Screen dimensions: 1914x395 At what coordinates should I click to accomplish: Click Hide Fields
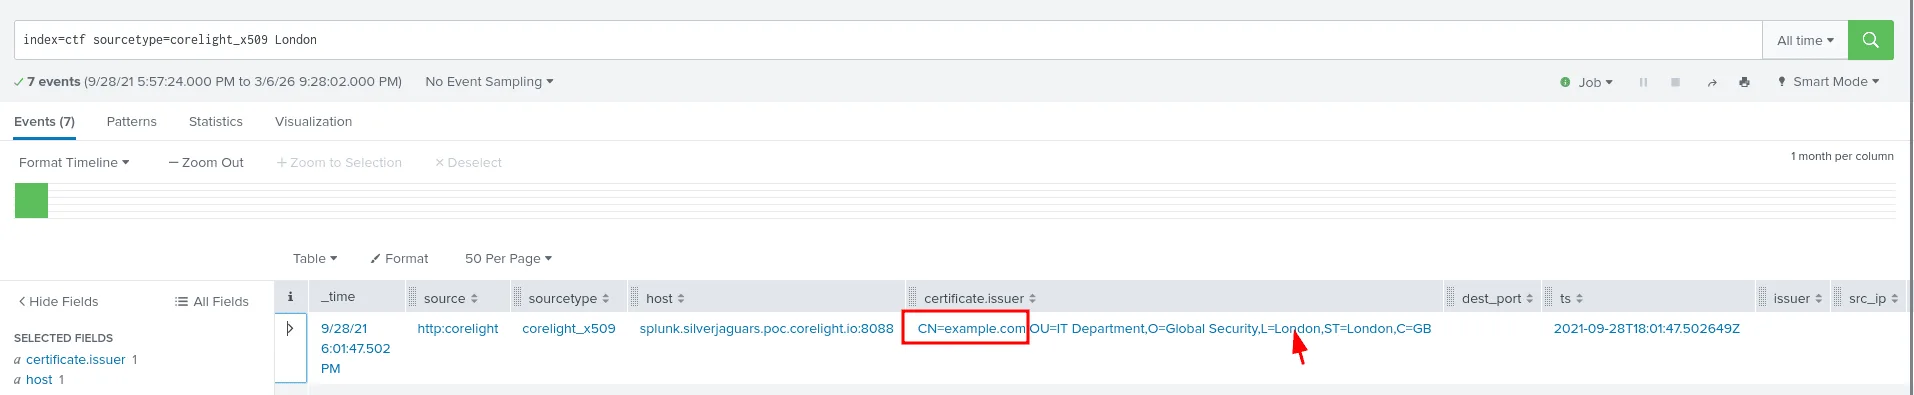click(x=58, y=301)
